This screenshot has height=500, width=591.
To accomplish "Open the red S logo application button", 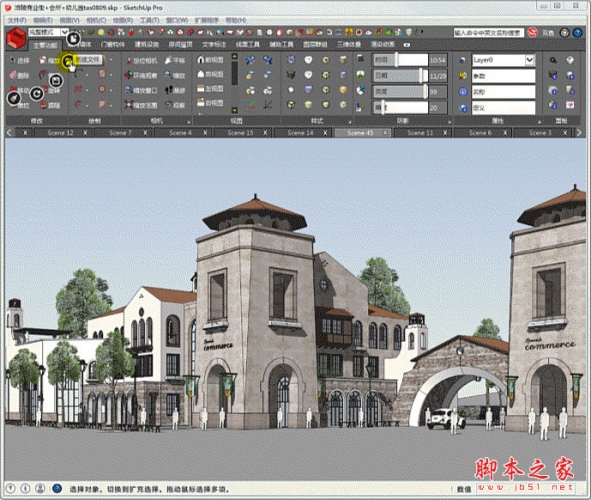I will click(x=16, y=38).
